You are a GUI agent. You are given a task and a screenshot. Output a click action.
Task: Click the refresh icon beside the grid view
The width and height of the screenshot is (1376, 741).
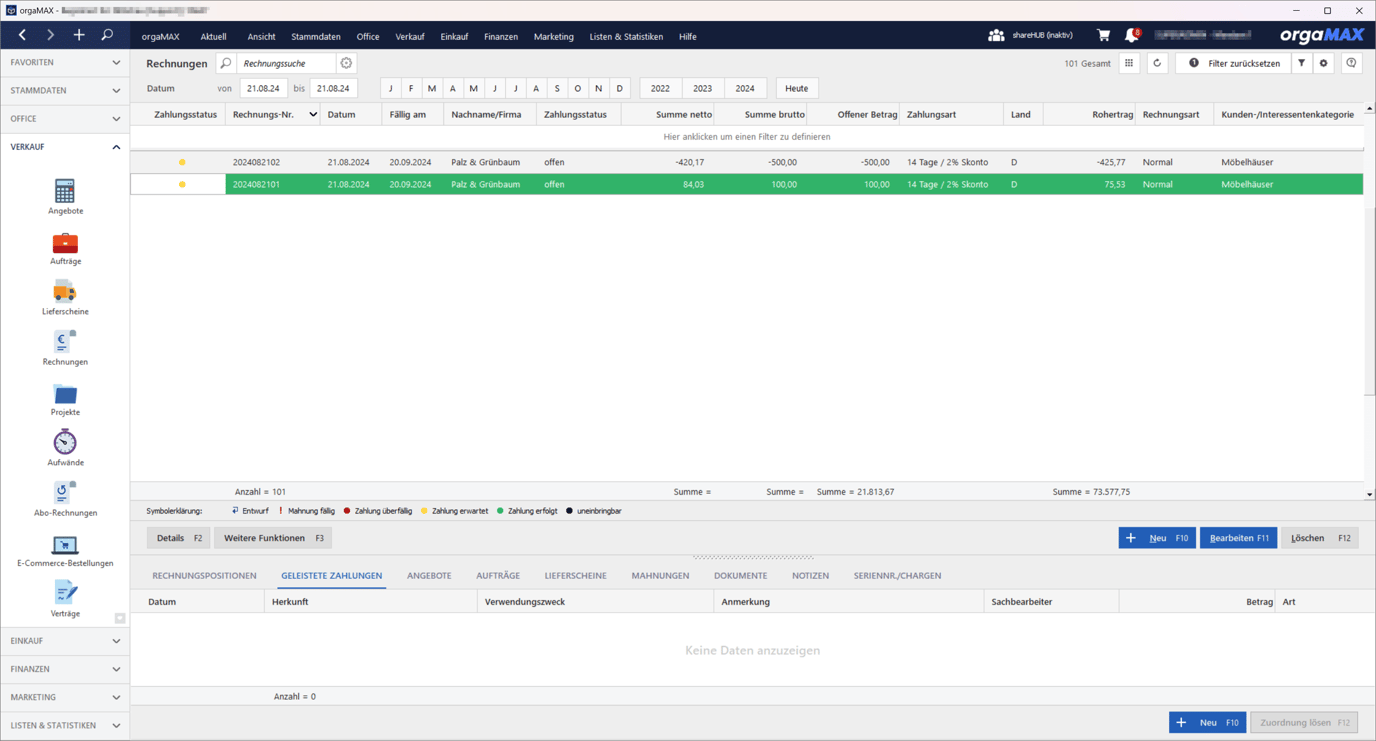tap(1157, 63)
